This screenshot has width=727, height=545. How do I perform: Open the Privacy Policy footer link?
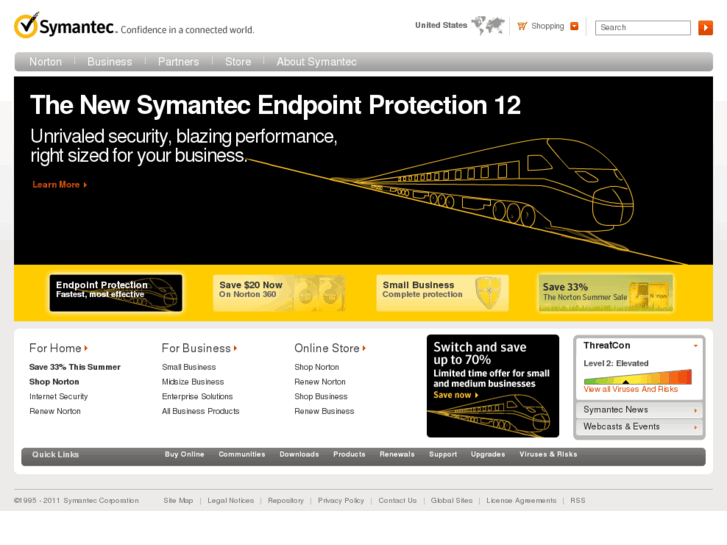pos(341,500)
